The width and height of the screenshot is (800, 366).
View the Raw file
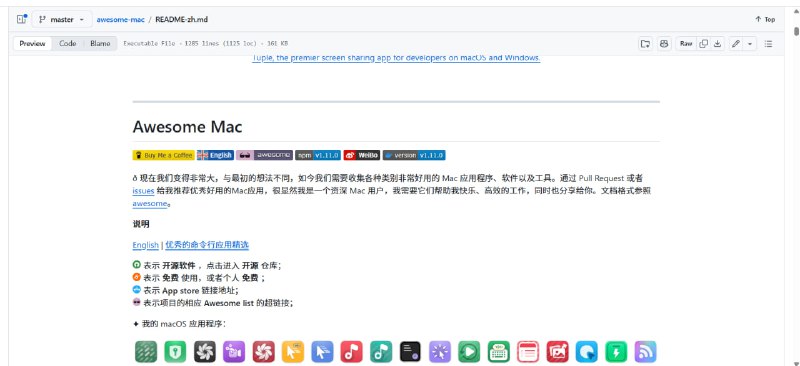(686, 44)
